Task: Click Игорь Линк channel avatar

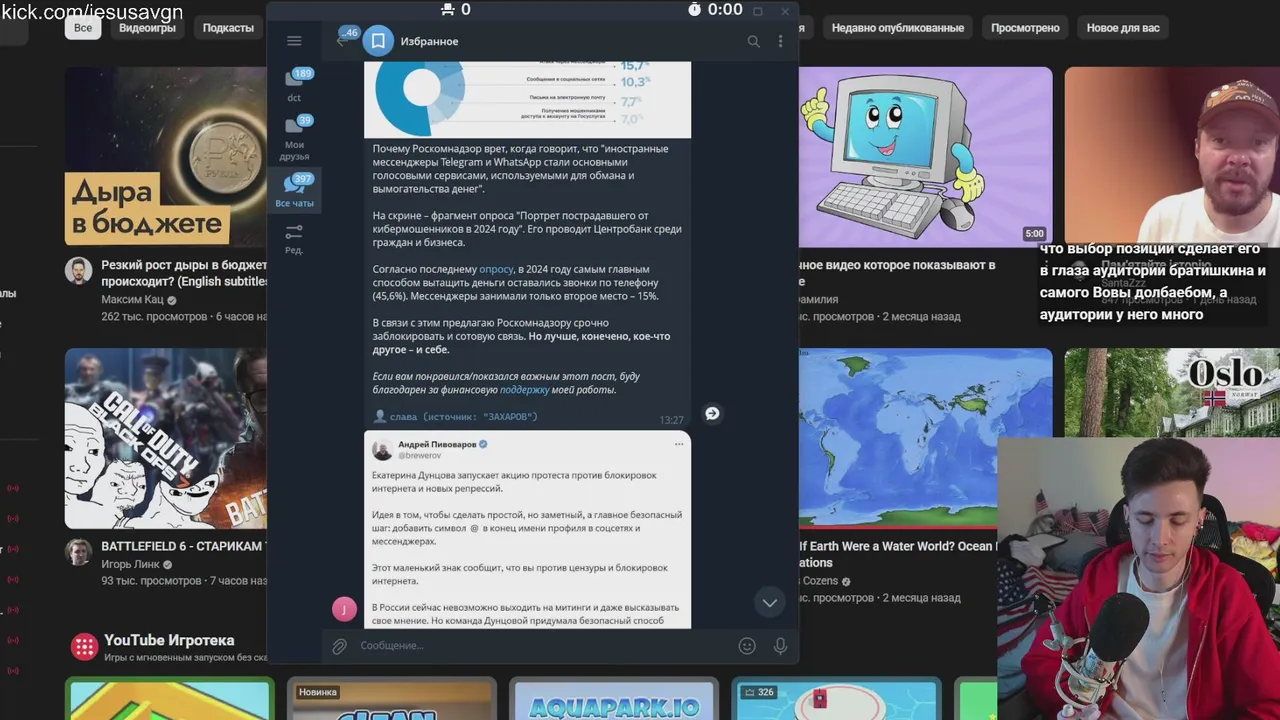Action: click(79, 552)
